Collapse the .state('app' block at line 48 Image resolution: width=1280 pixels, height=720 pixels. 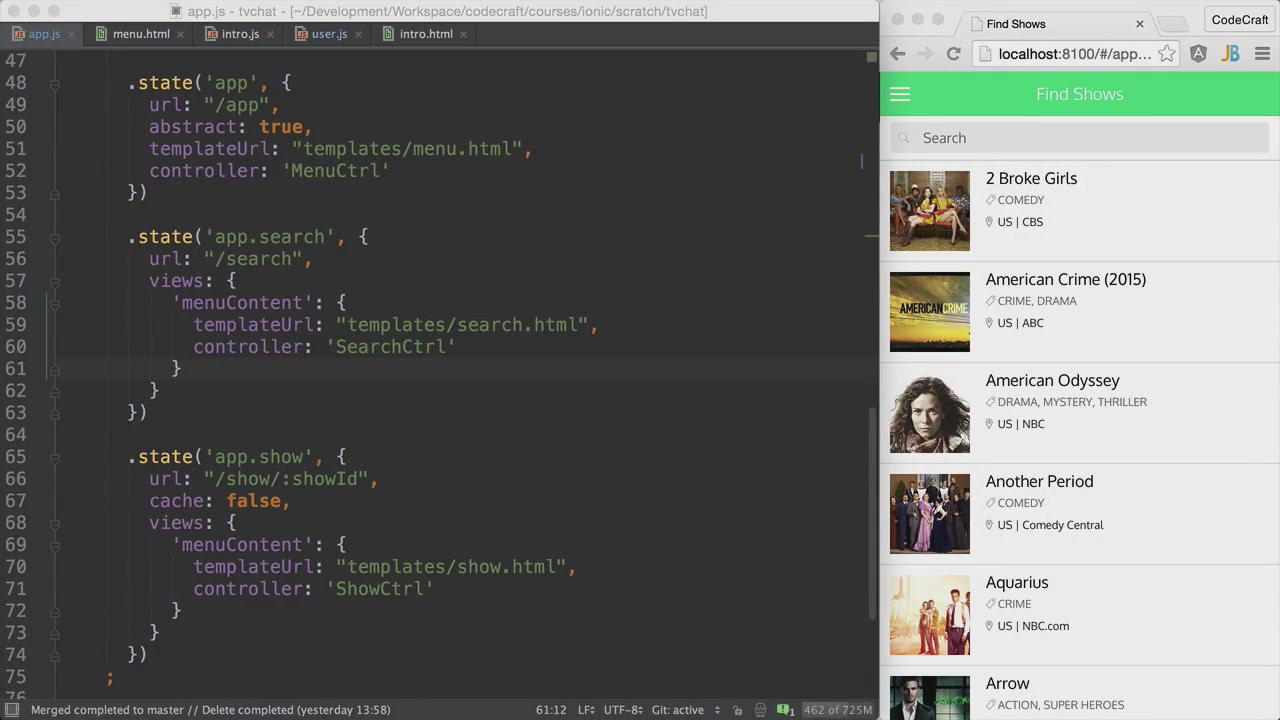tap(55, 83)
